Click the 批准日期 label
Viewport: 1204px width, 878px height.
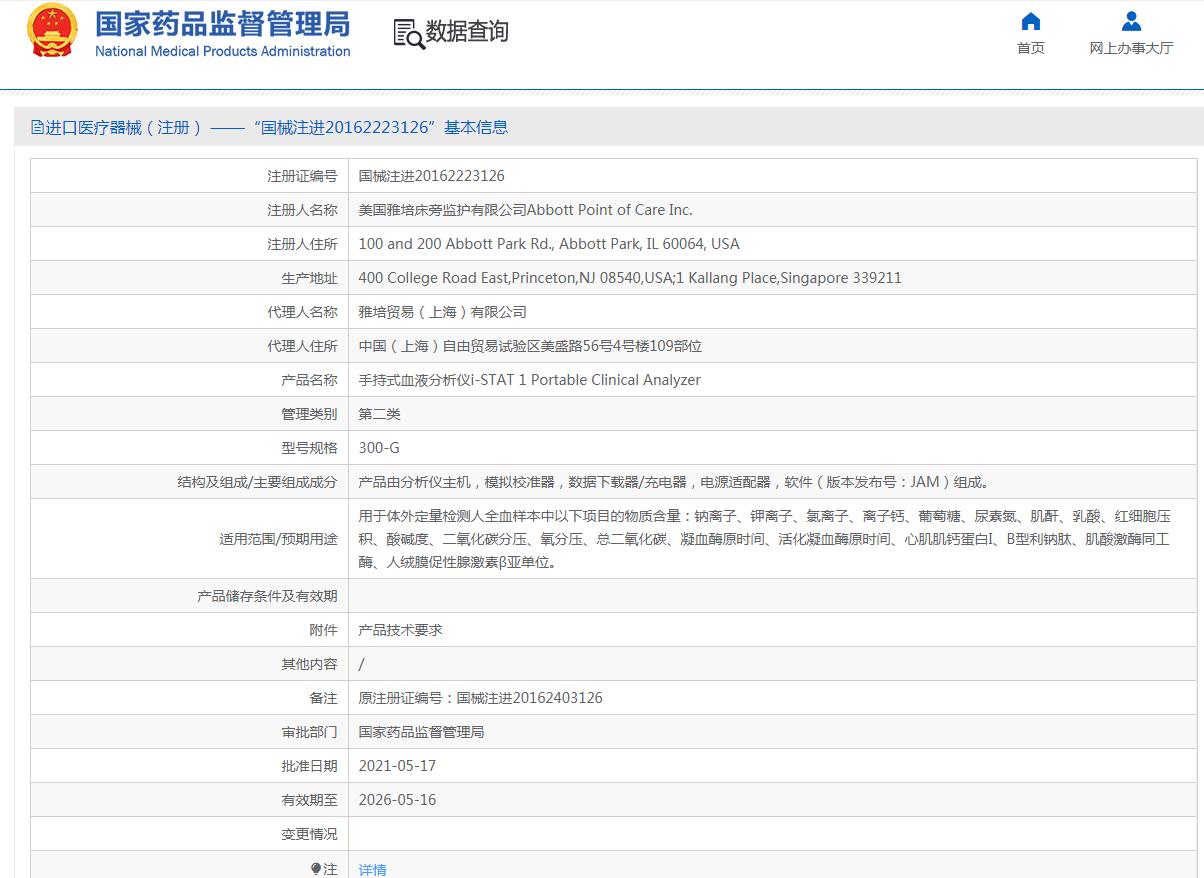point(309,766)
